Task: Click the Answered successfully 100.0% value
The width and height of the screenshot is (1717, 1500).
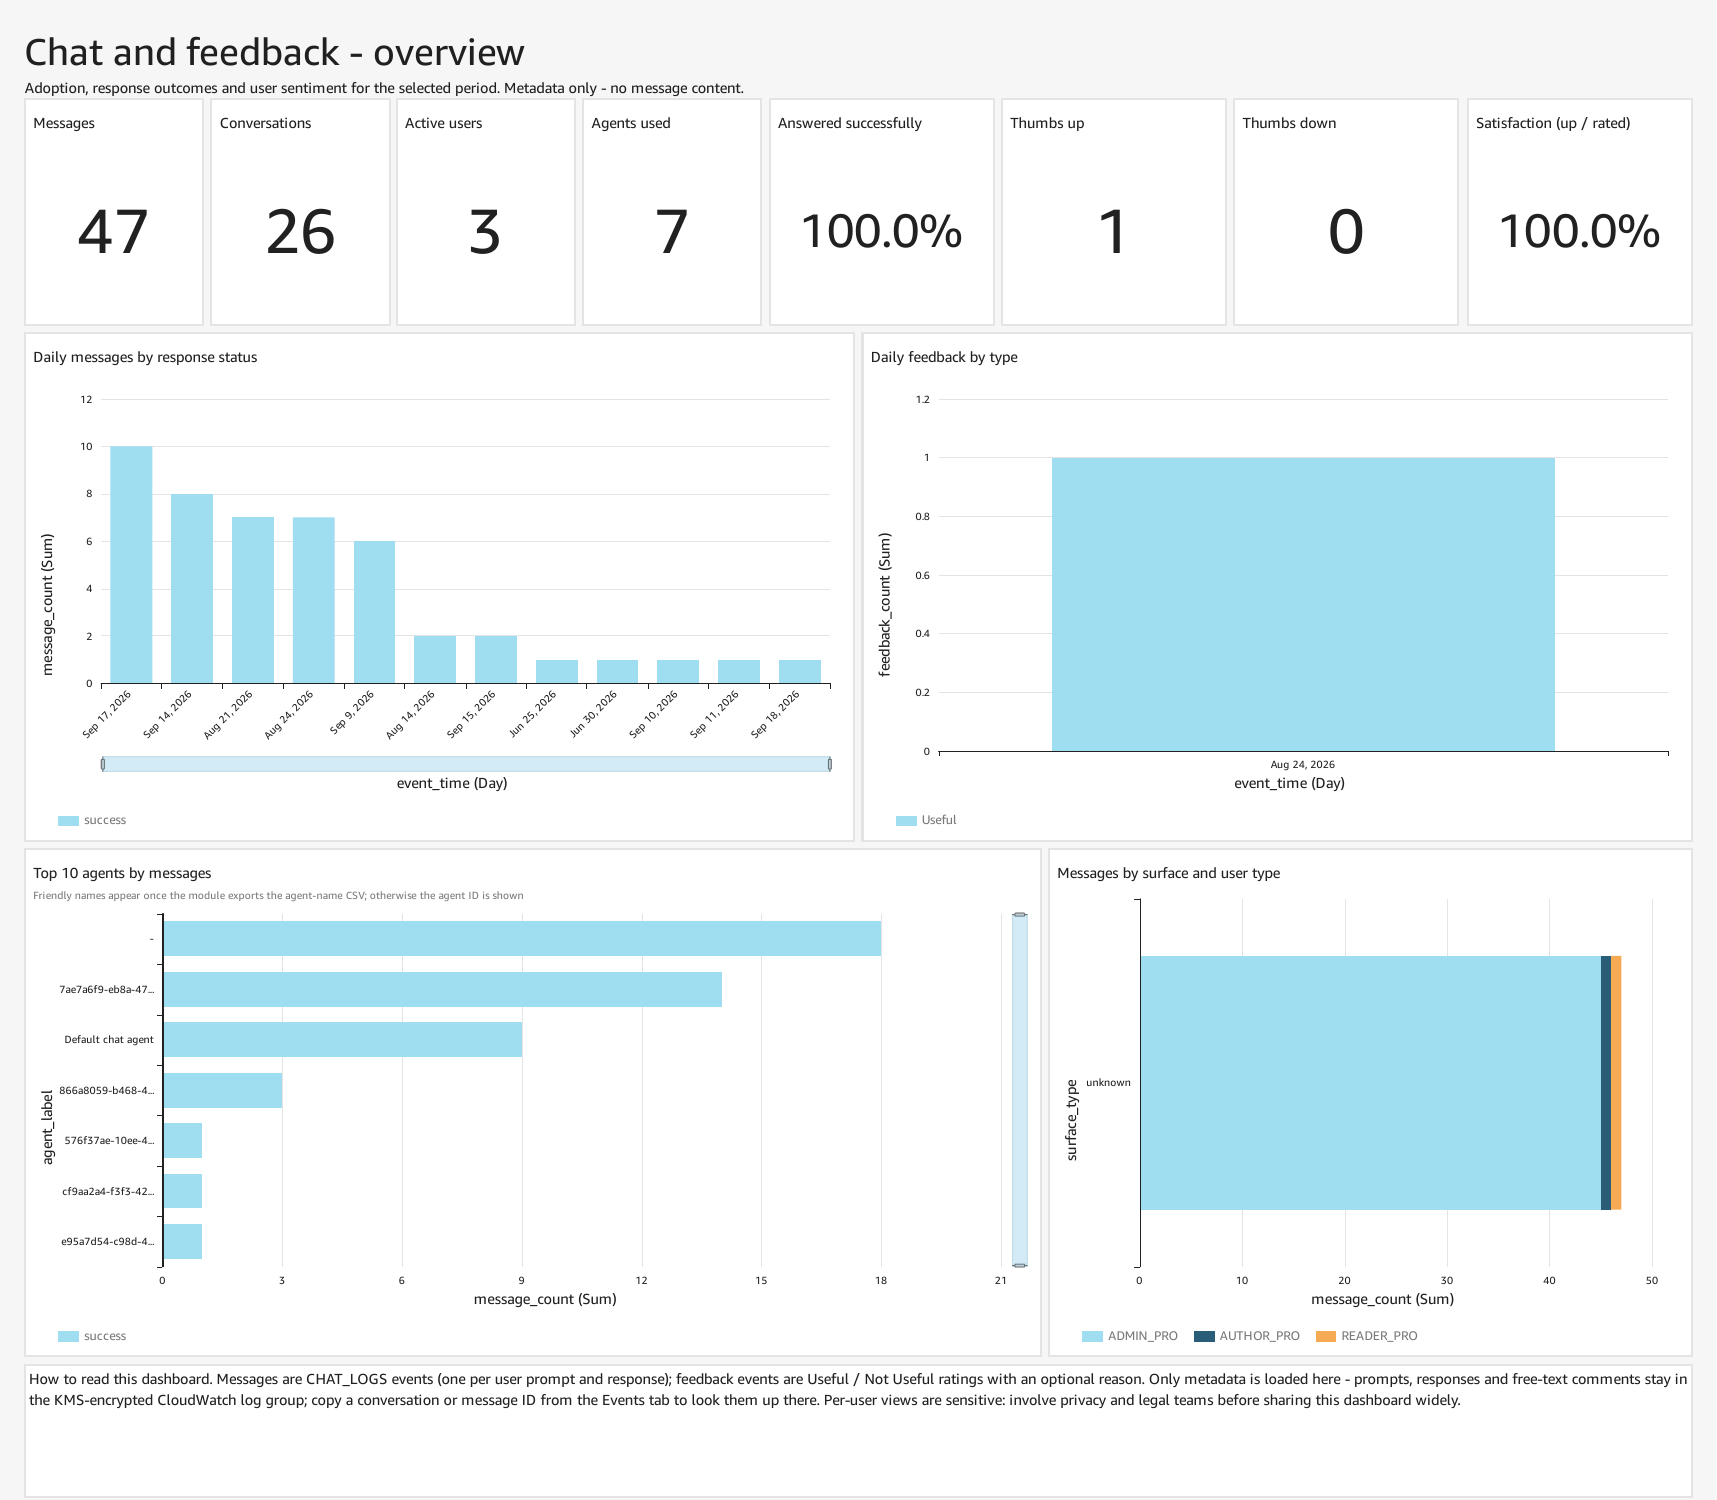Action: click(881, 232)
